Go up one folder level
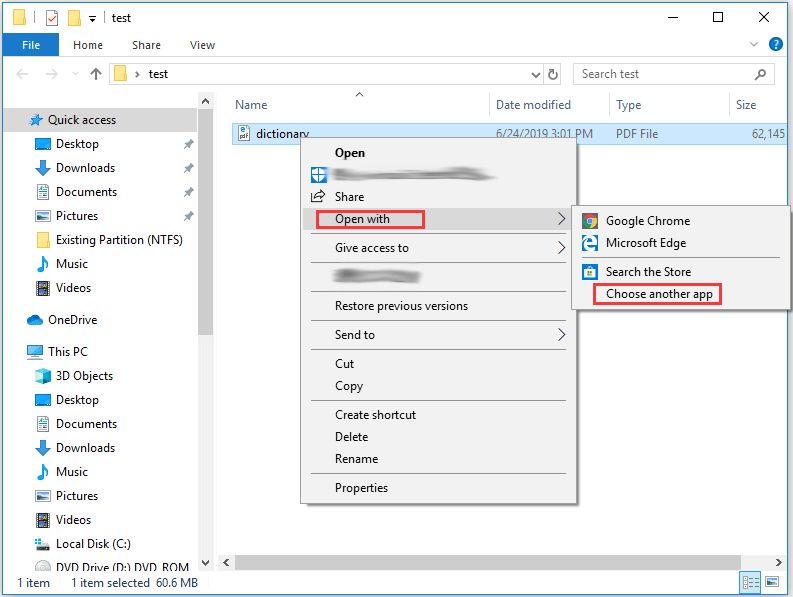The width and height of the screenshot is (793, 597). (96, 74)
